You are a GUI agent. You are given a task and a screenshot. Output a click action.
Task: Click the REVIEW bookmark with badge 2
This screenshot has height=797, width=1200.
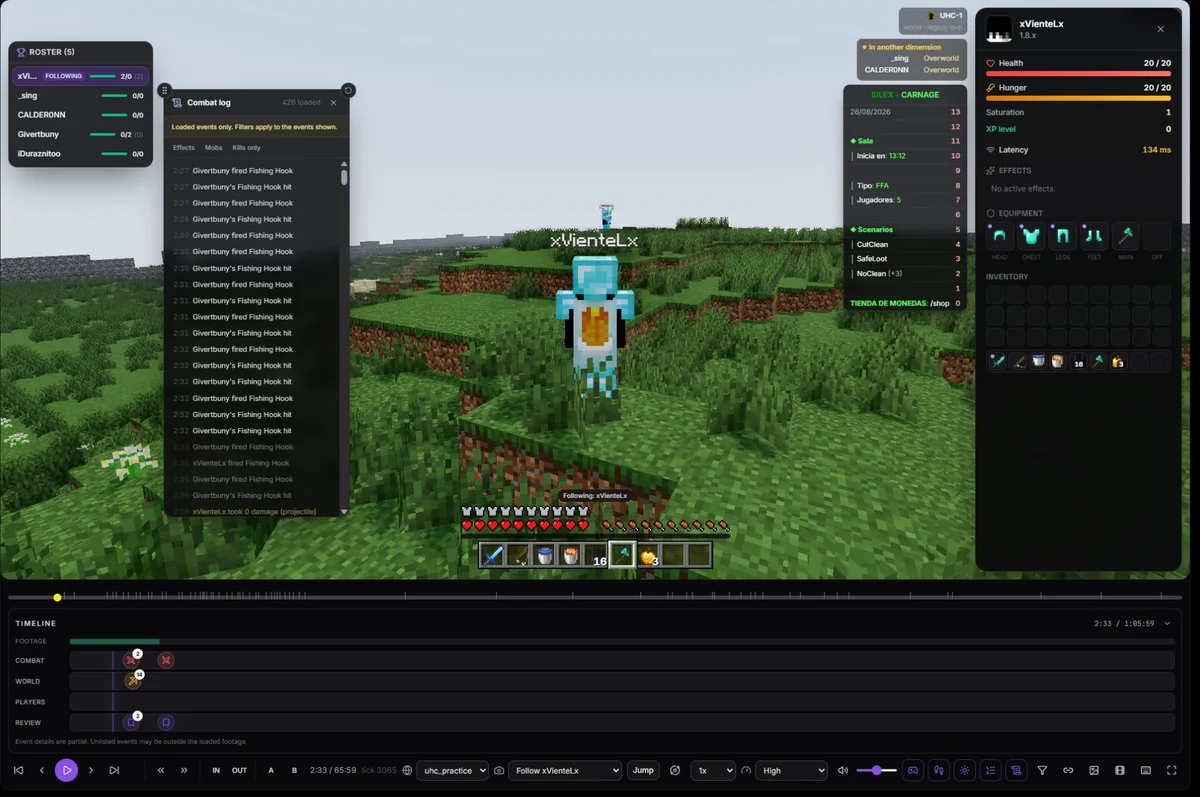pos(131,722)
